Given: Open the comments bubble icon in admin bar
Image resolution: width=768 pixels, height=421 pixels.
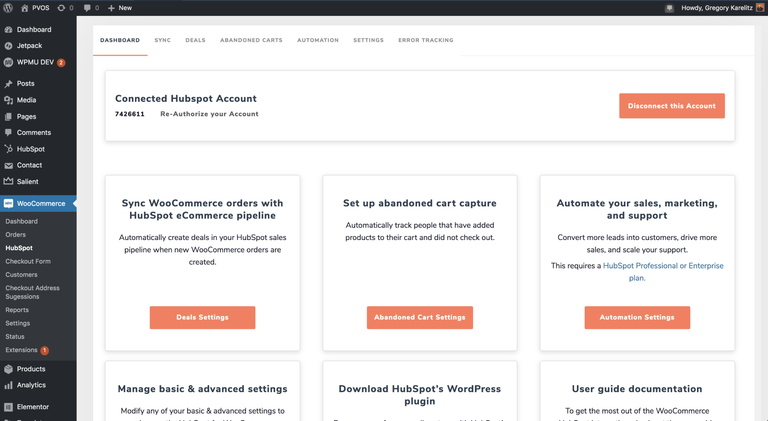Looking at the screenshot, I should click(x=87, y=8).
